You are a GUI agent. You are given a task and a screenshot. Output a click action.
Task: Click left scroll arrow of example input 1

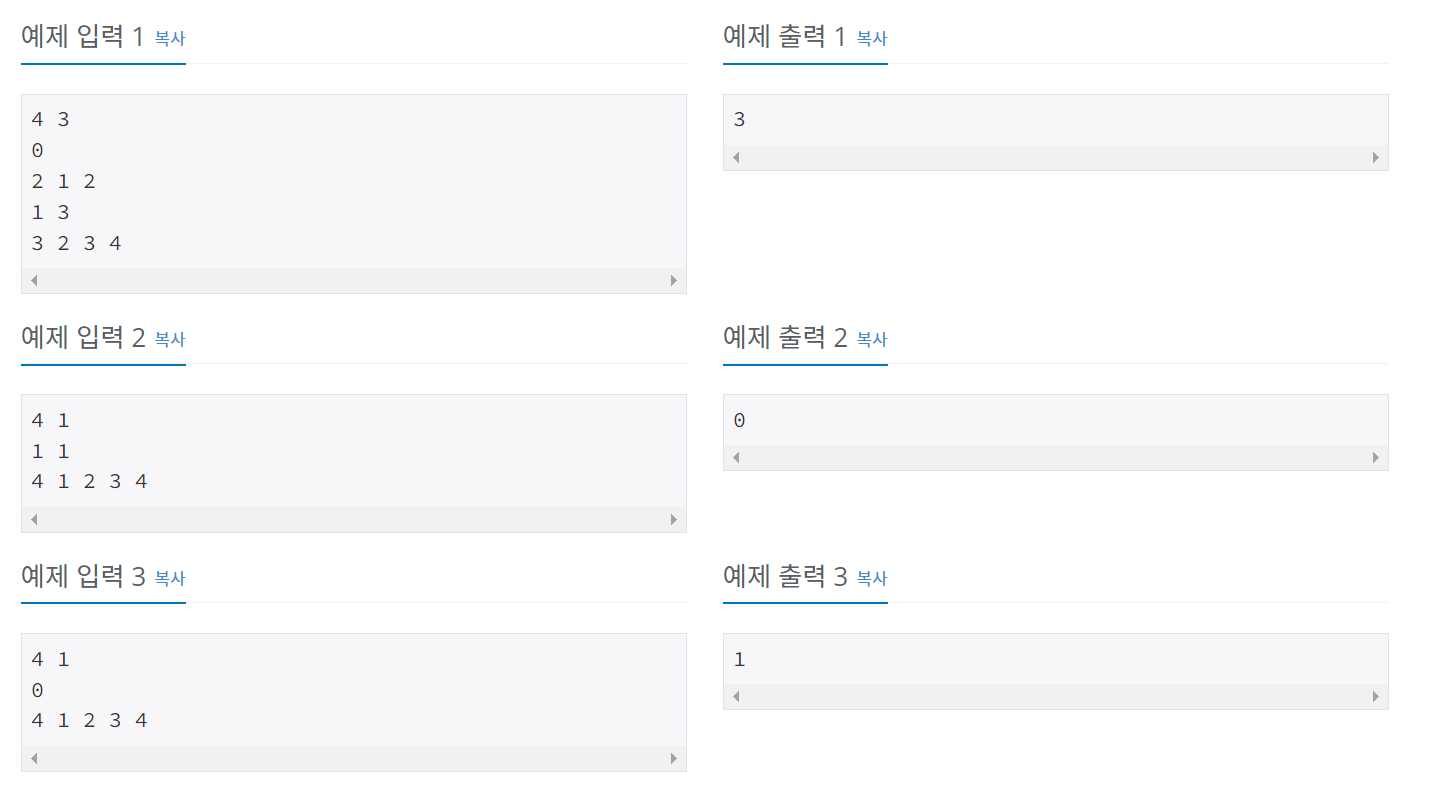tap(34, 281)
